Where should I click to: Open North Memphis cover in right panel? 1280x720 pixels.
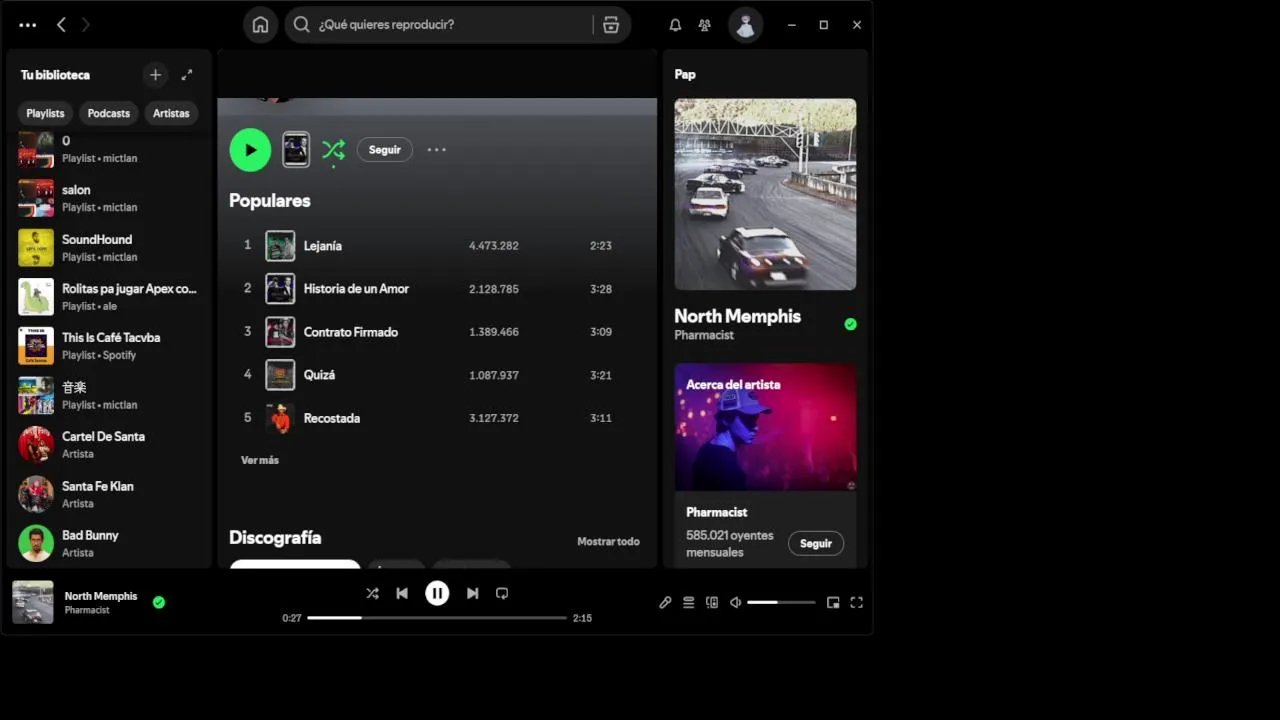[x=765, y=194]
